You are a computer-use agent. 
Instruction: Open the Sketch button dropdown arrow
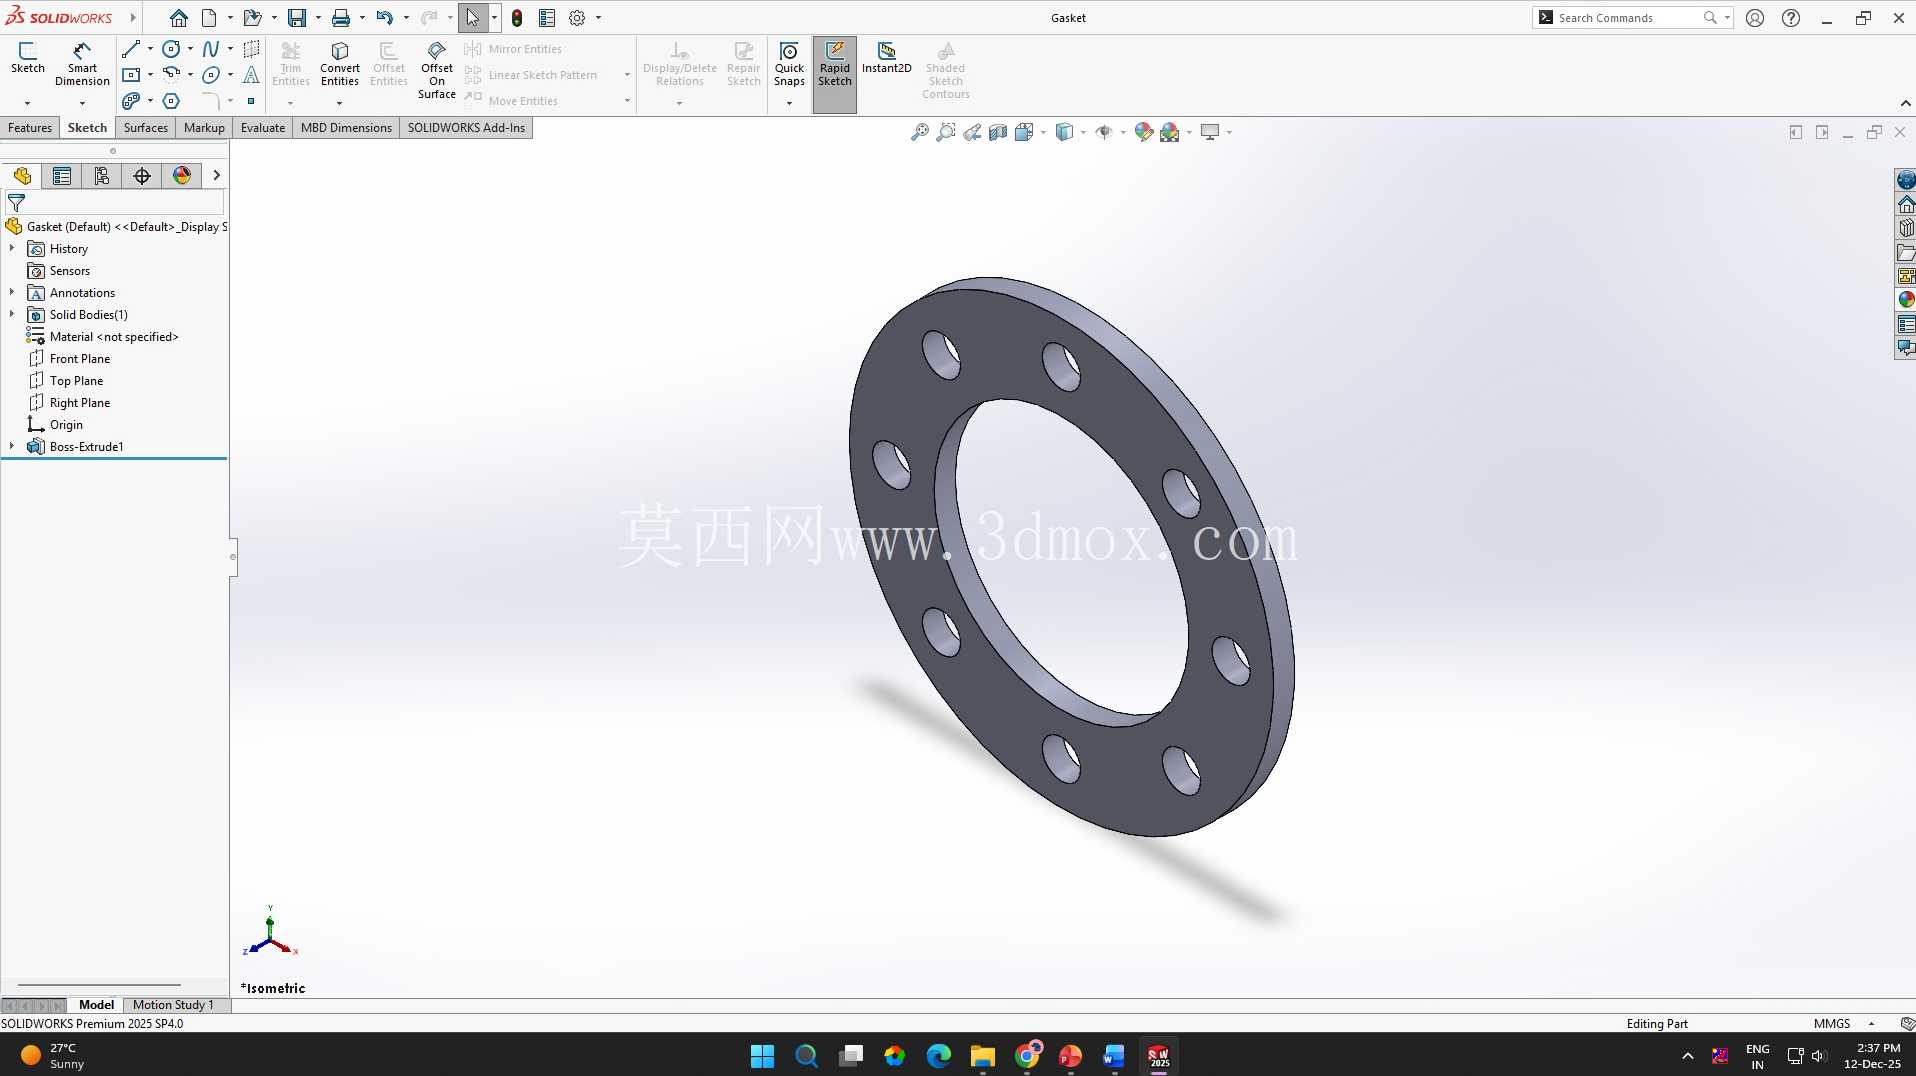tap(27, 103)
